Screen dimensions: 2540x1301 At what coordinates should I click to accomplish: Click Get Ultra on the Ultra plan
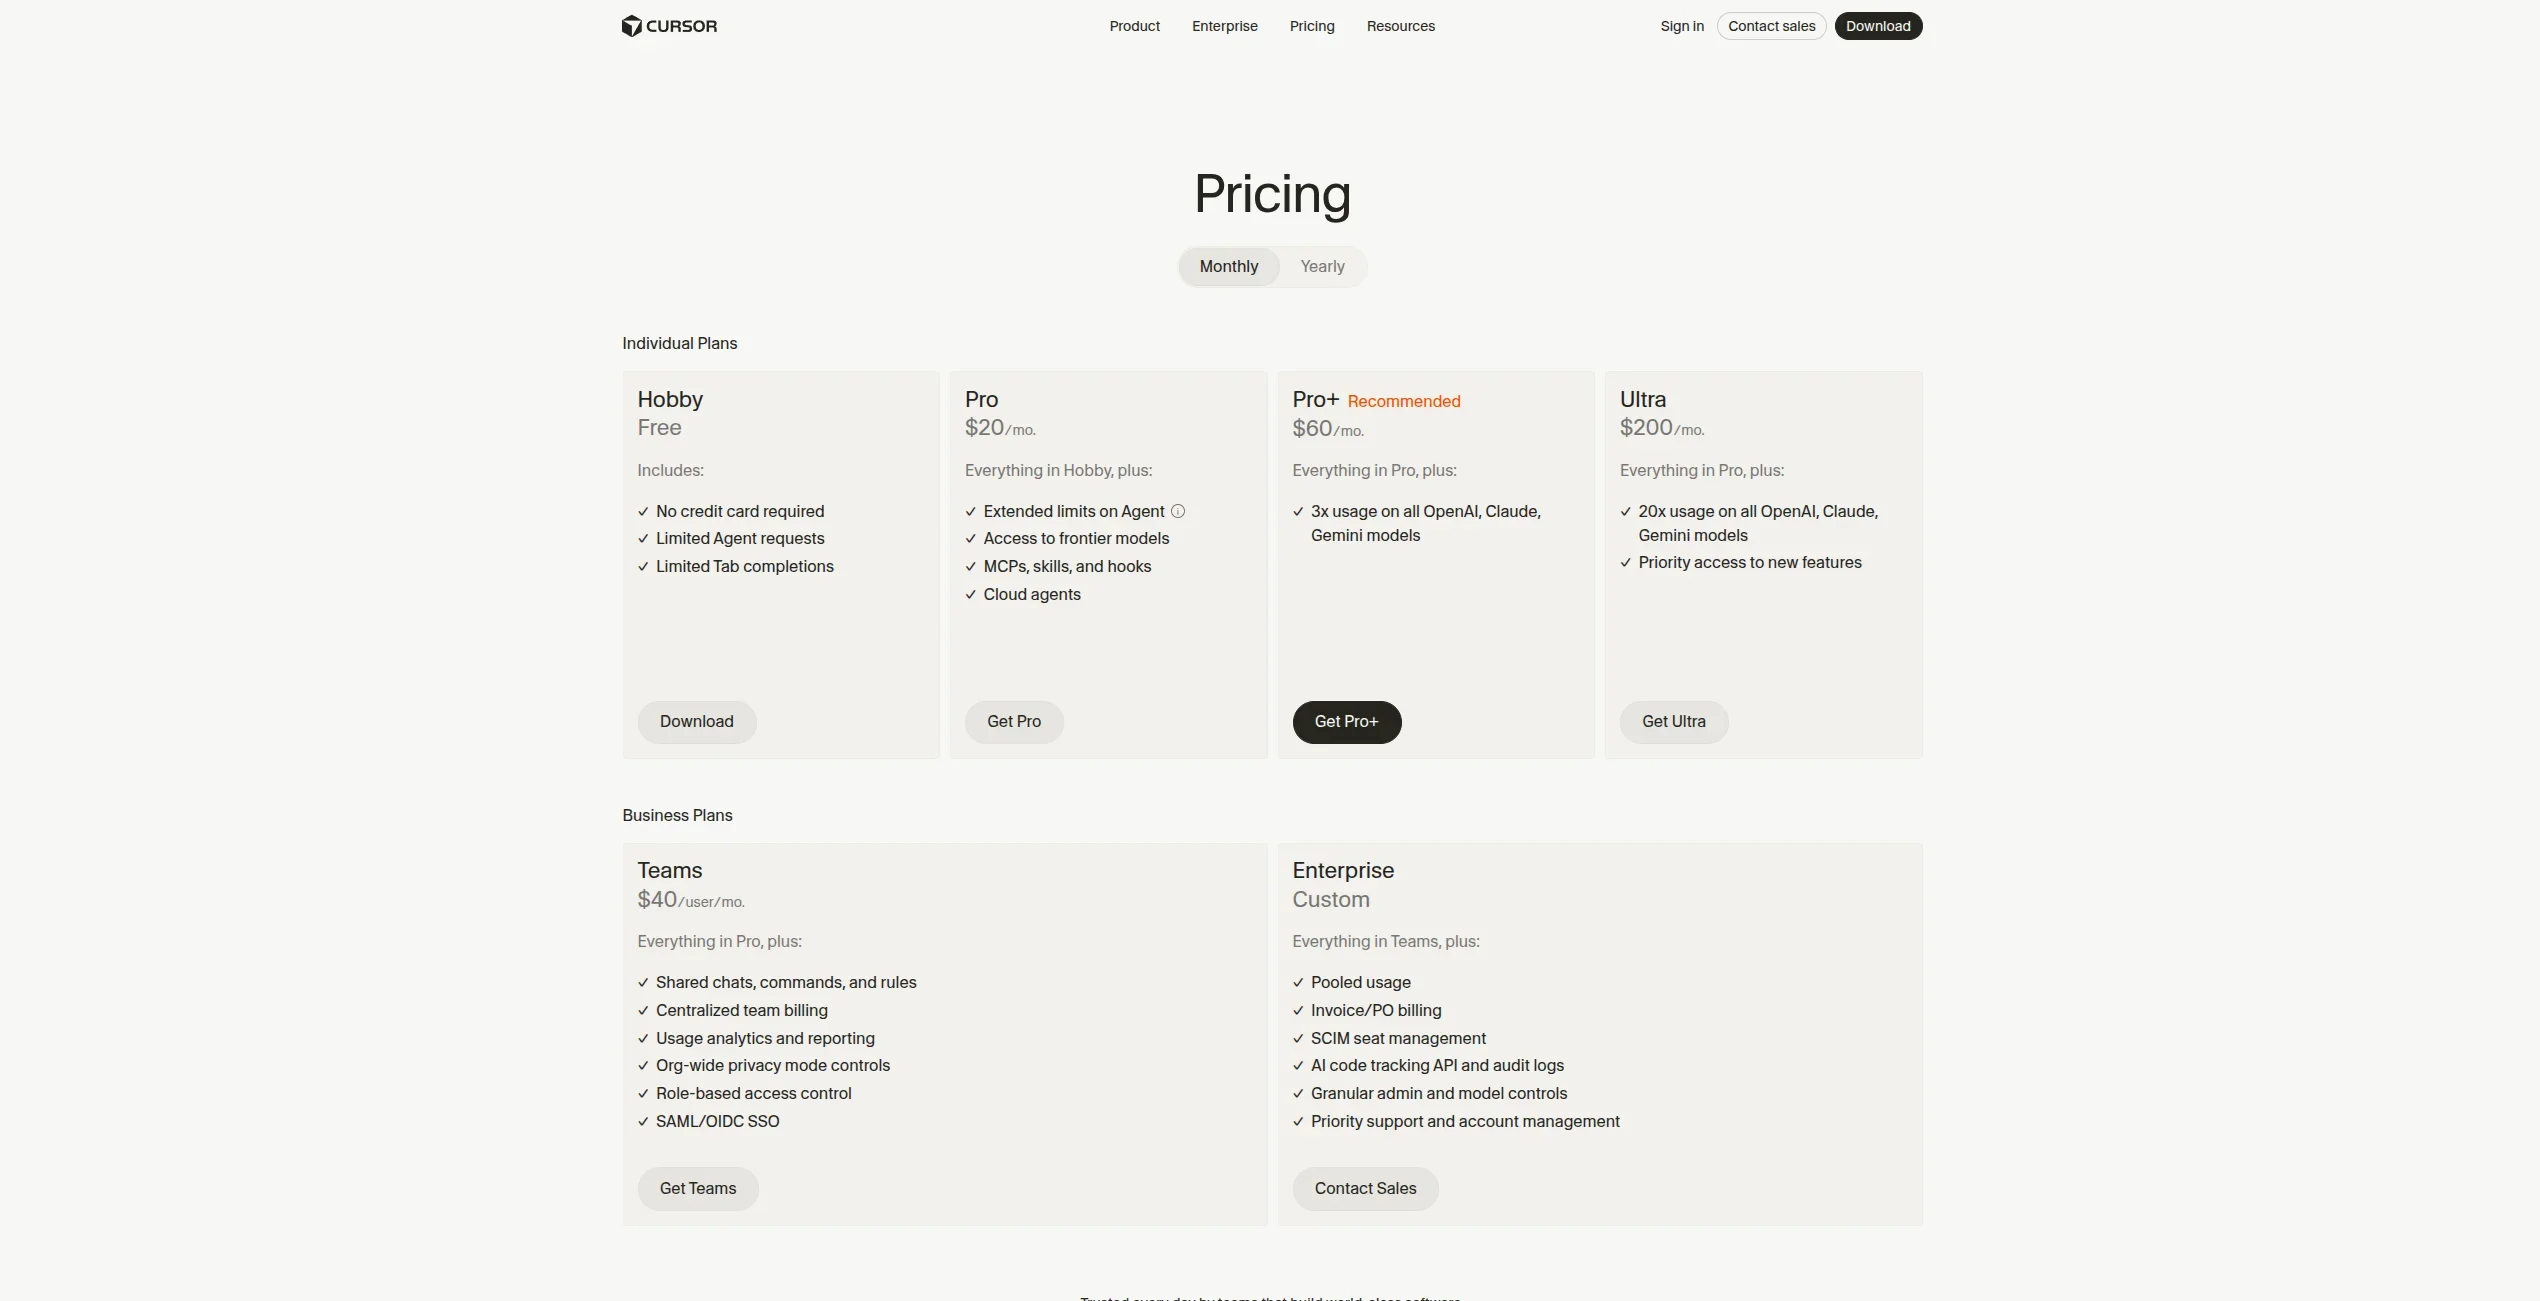click(x=1673, y=721)
